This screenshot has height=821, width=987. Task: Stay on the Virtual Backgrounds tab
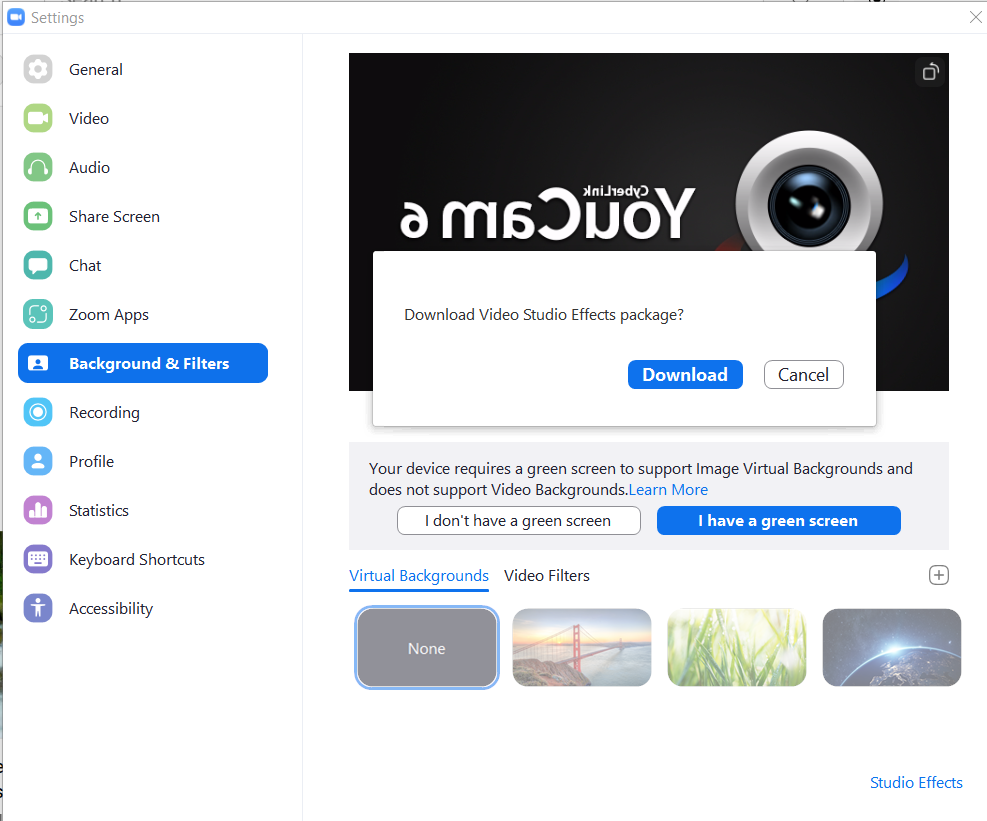tap(418, 575)
